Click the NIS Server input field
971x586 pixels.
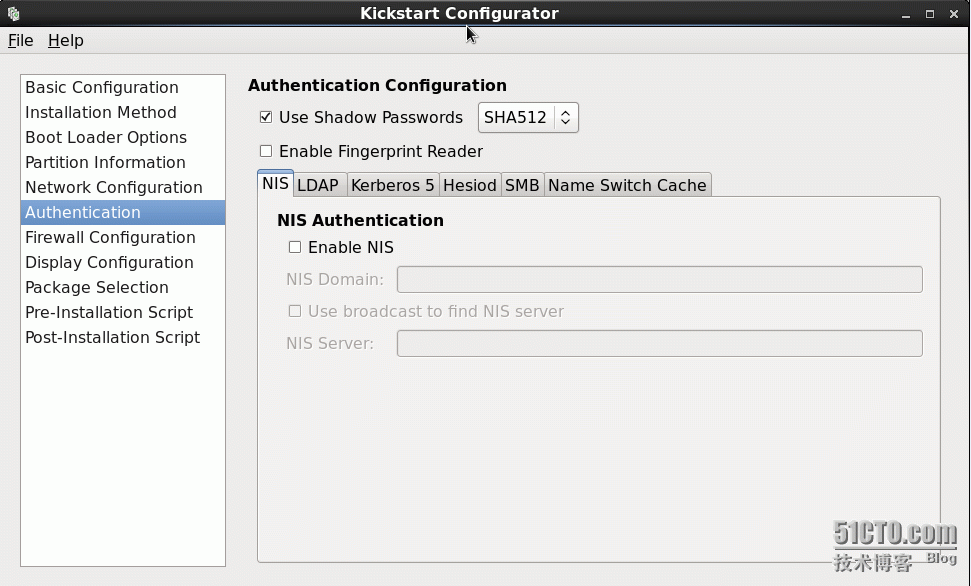[x=660, y=343]
